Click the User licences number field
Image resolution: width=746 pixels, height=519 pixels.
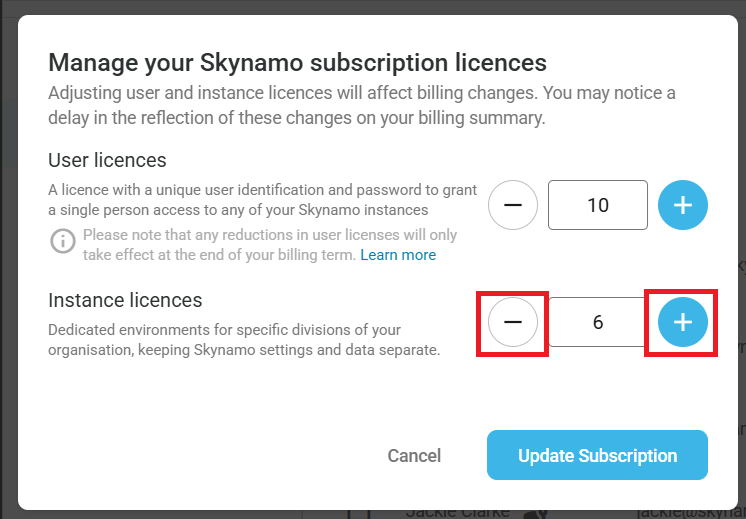[x=598, y=205]
